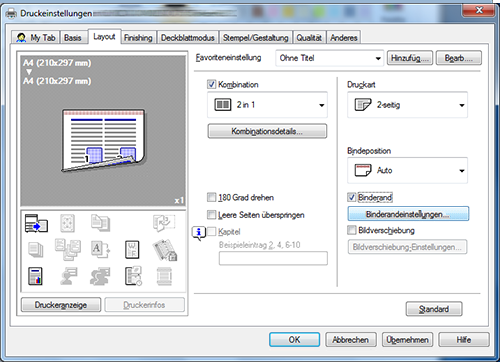Click the greyed page icon with four arrows
500x362 pixels.
point(67,223)
